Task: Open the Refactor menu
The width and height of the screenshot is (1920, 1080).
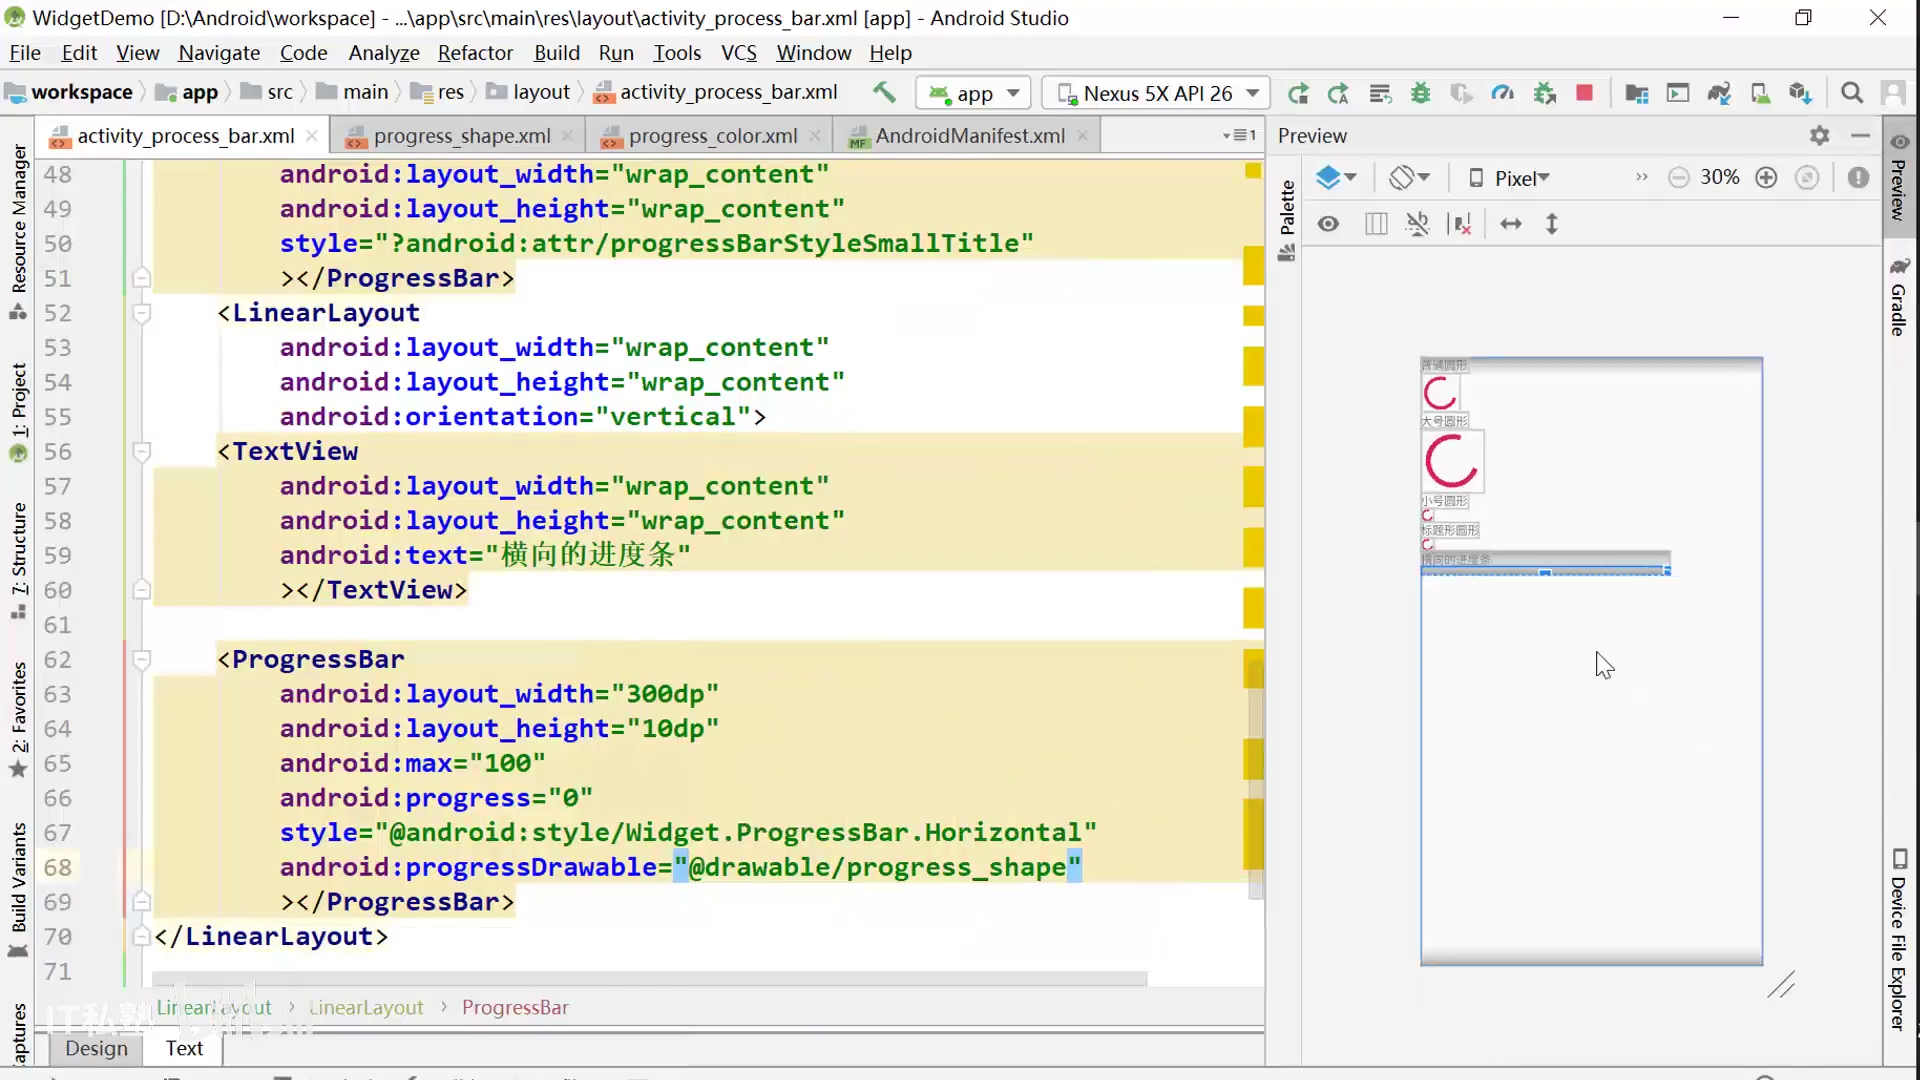Action: point(475,53)
